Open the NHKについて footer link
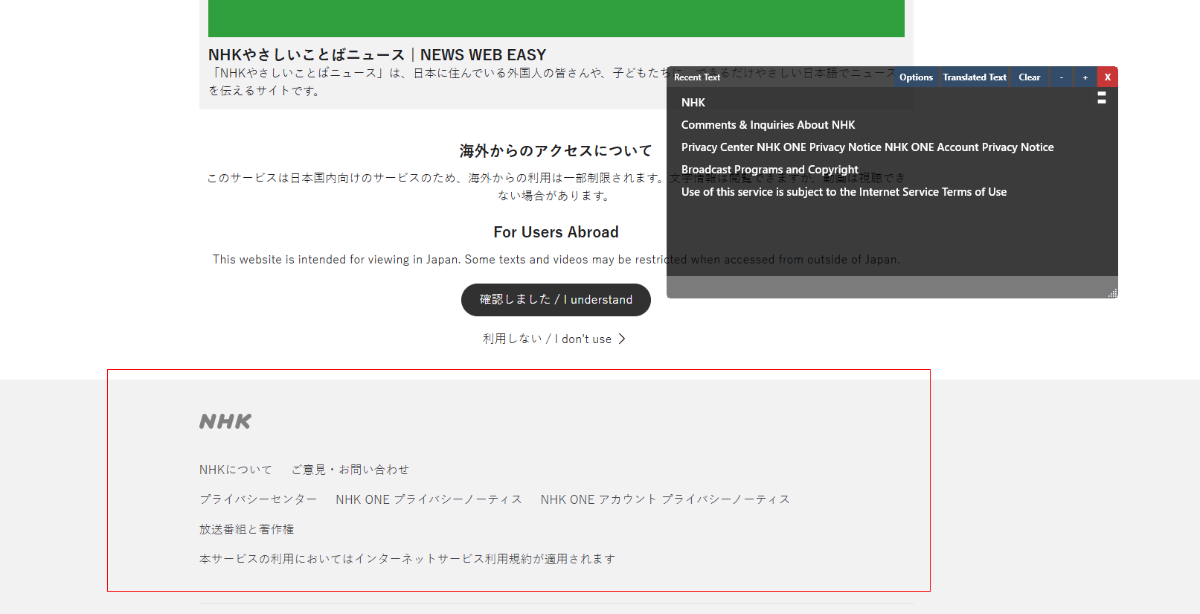The height and width of the screenshot is (614, 1200). pyautogui.click(x=236, y=469)
